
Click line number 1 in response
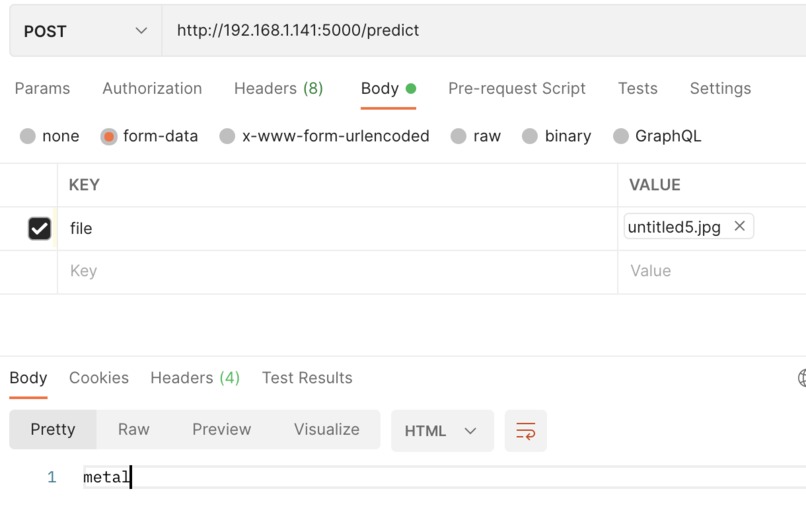[x=51, y=477]
